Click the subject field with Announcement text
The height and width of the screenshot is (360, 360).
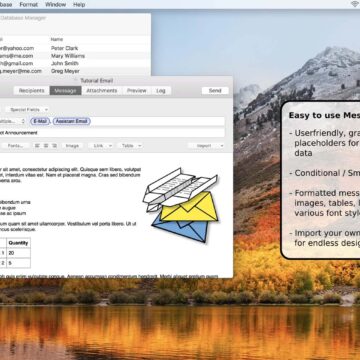tap(112, 133)
